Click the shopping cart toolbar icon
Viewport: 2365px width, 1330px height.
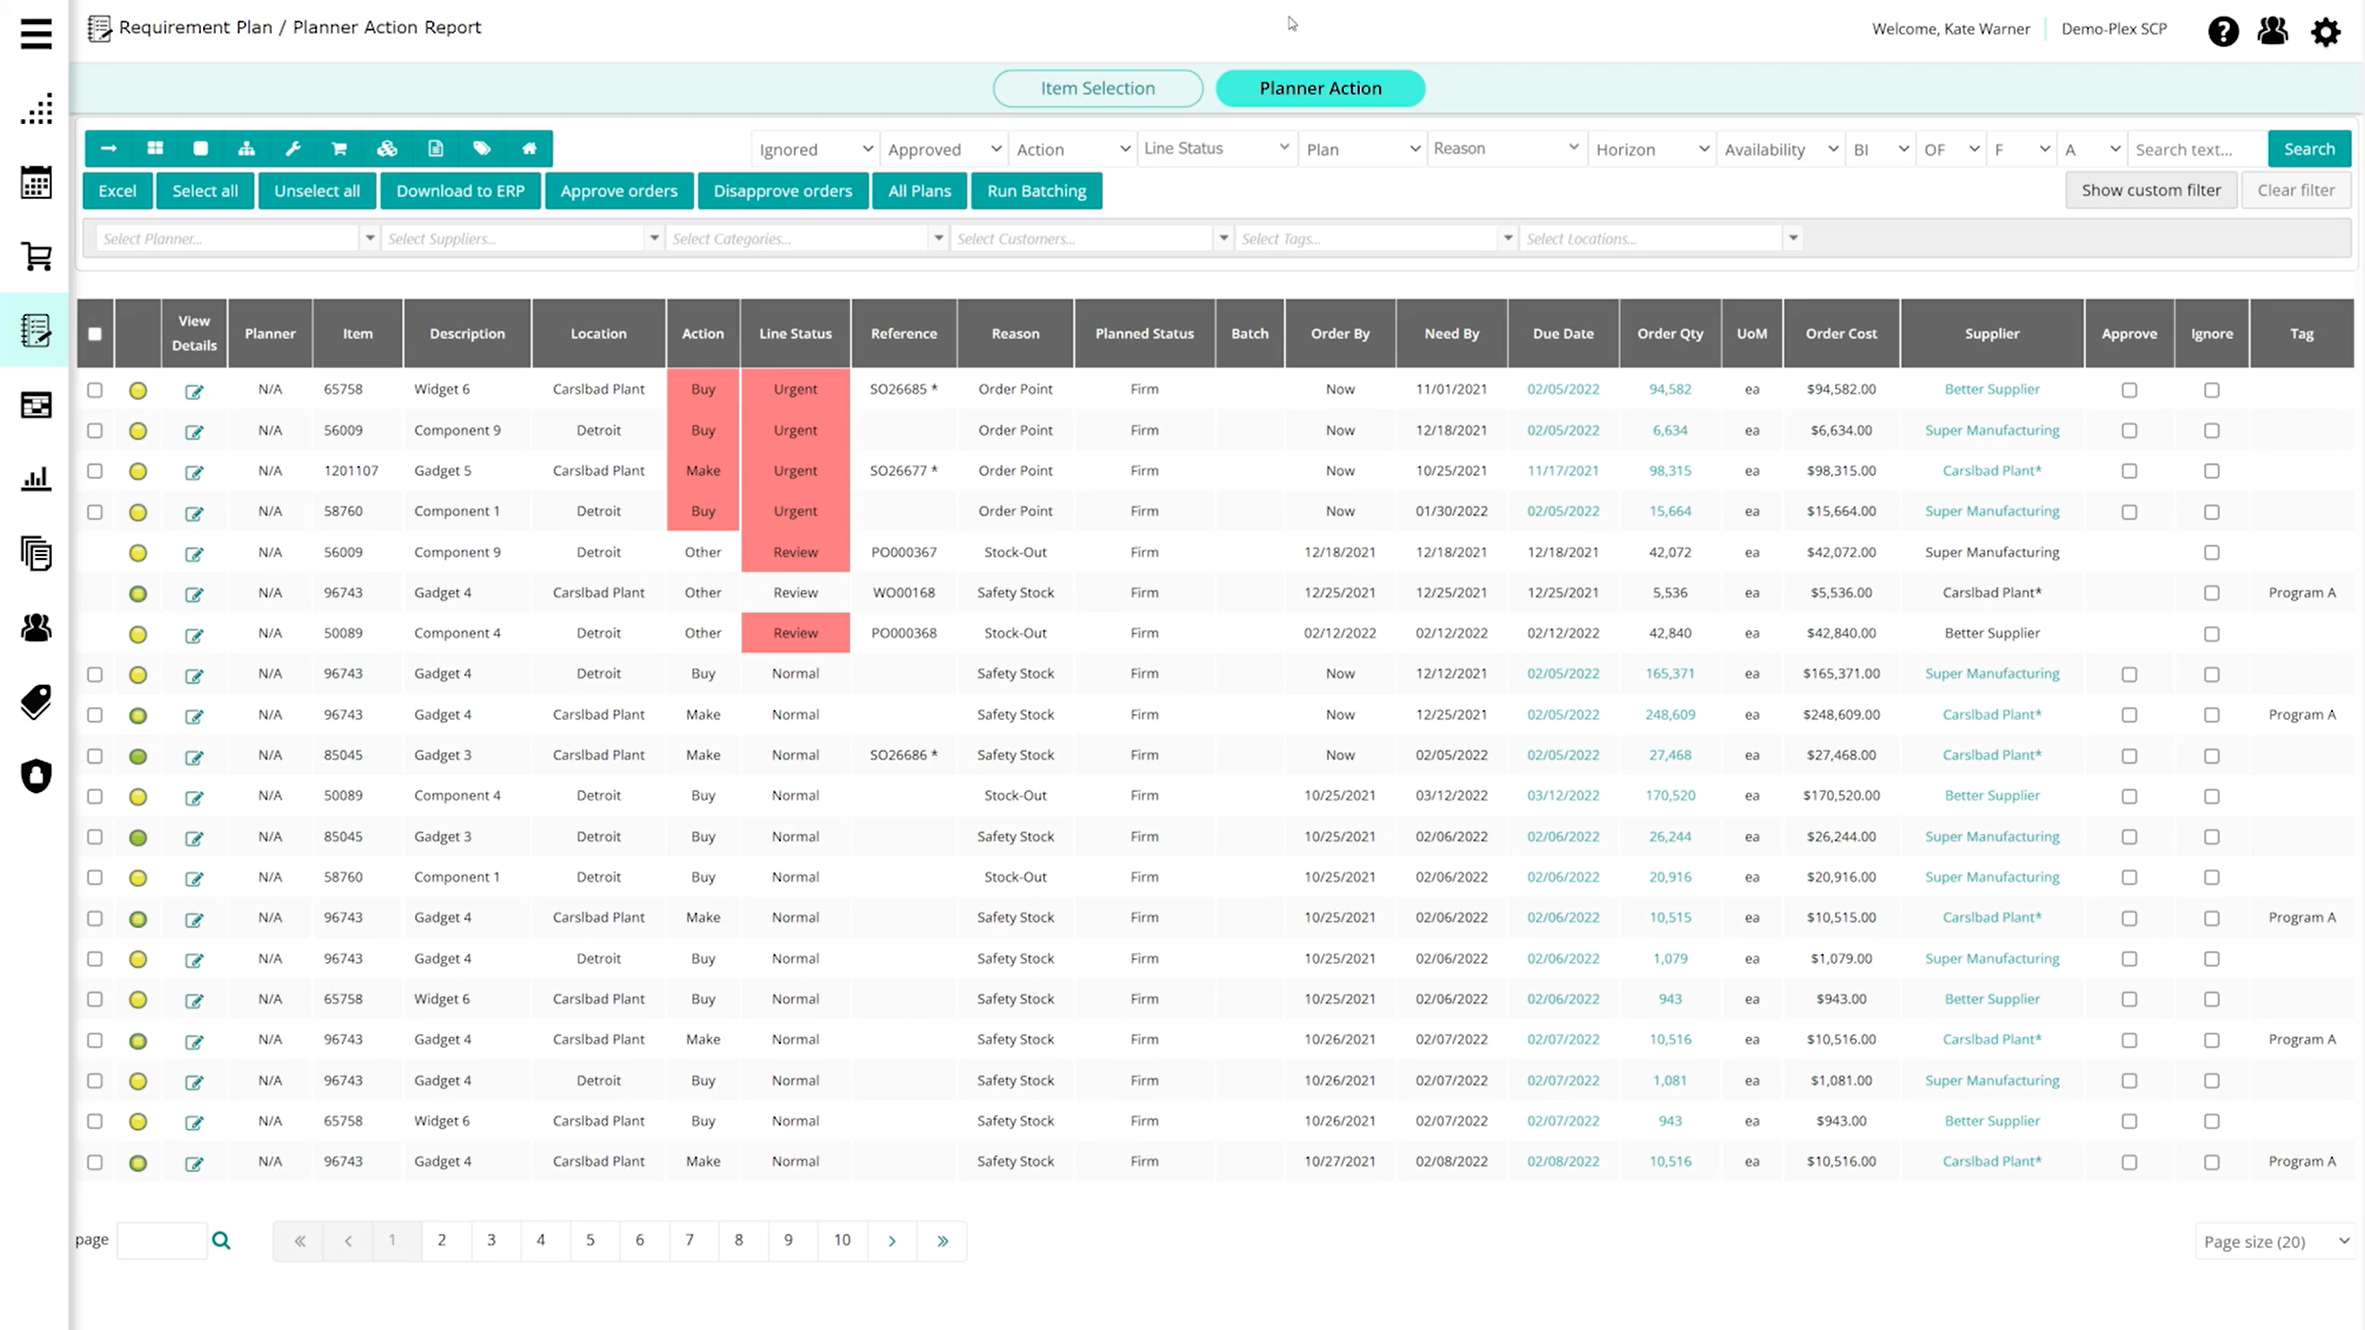pyautogui.click(x=339, y=149)
